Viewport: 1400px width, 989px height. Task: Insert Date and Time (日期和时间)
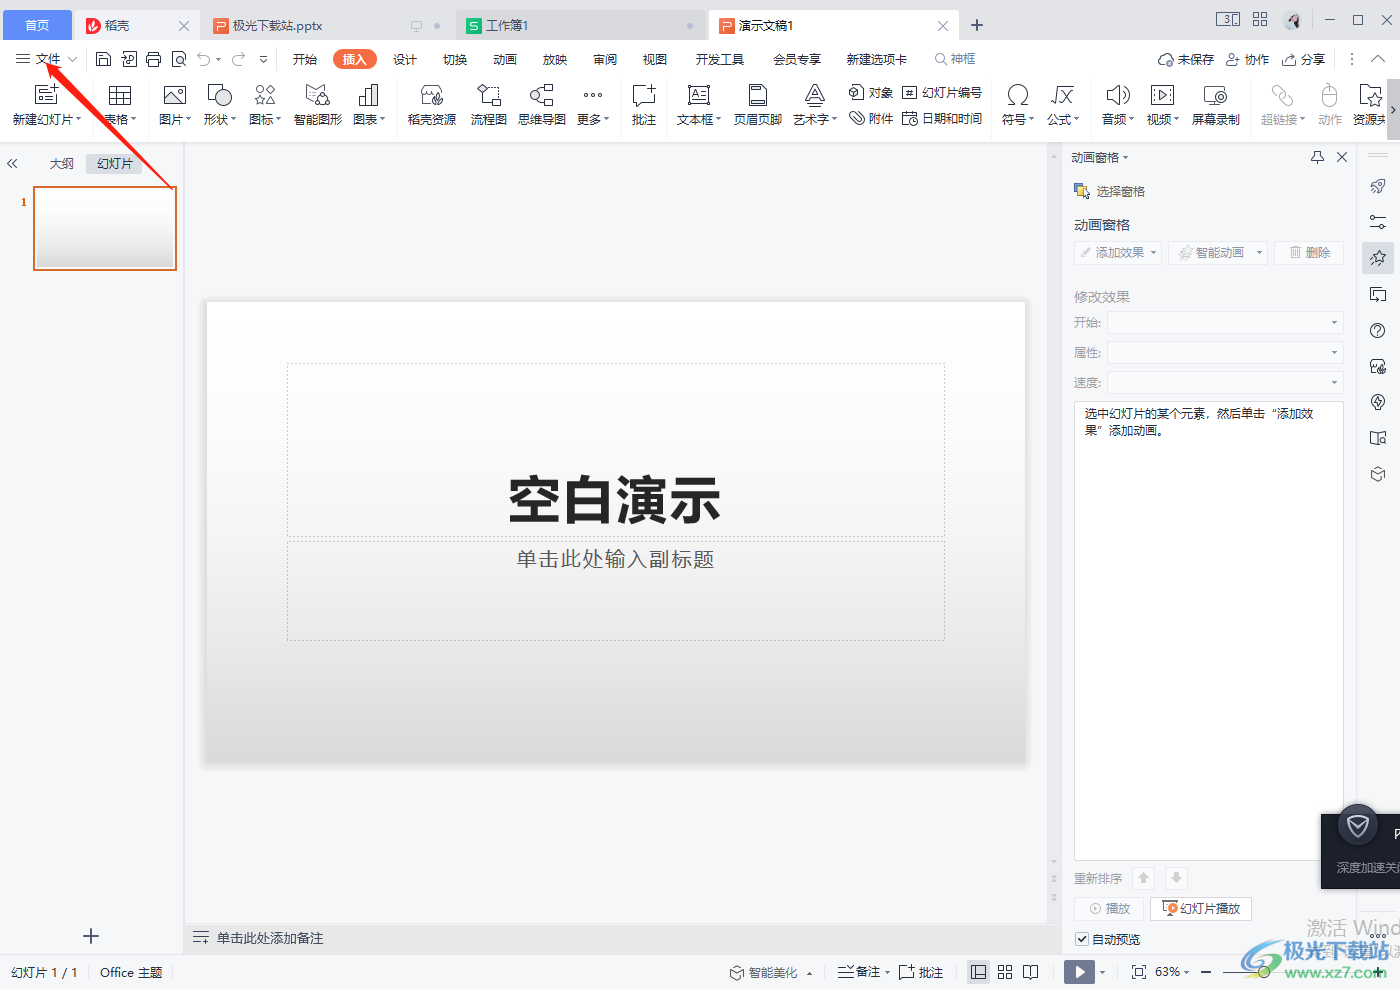tap(941, 118)
